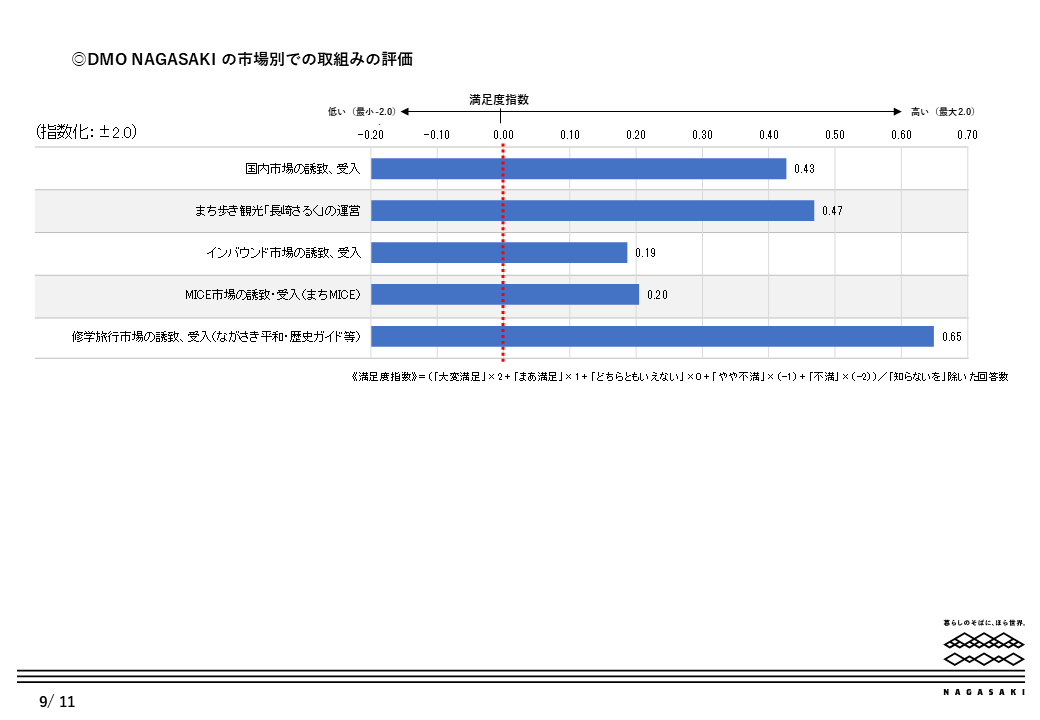The image size is (1040, 720).
Task: Click the 暮らしのそばに、ほら世界。 tagline
Action: click(984, 623)
